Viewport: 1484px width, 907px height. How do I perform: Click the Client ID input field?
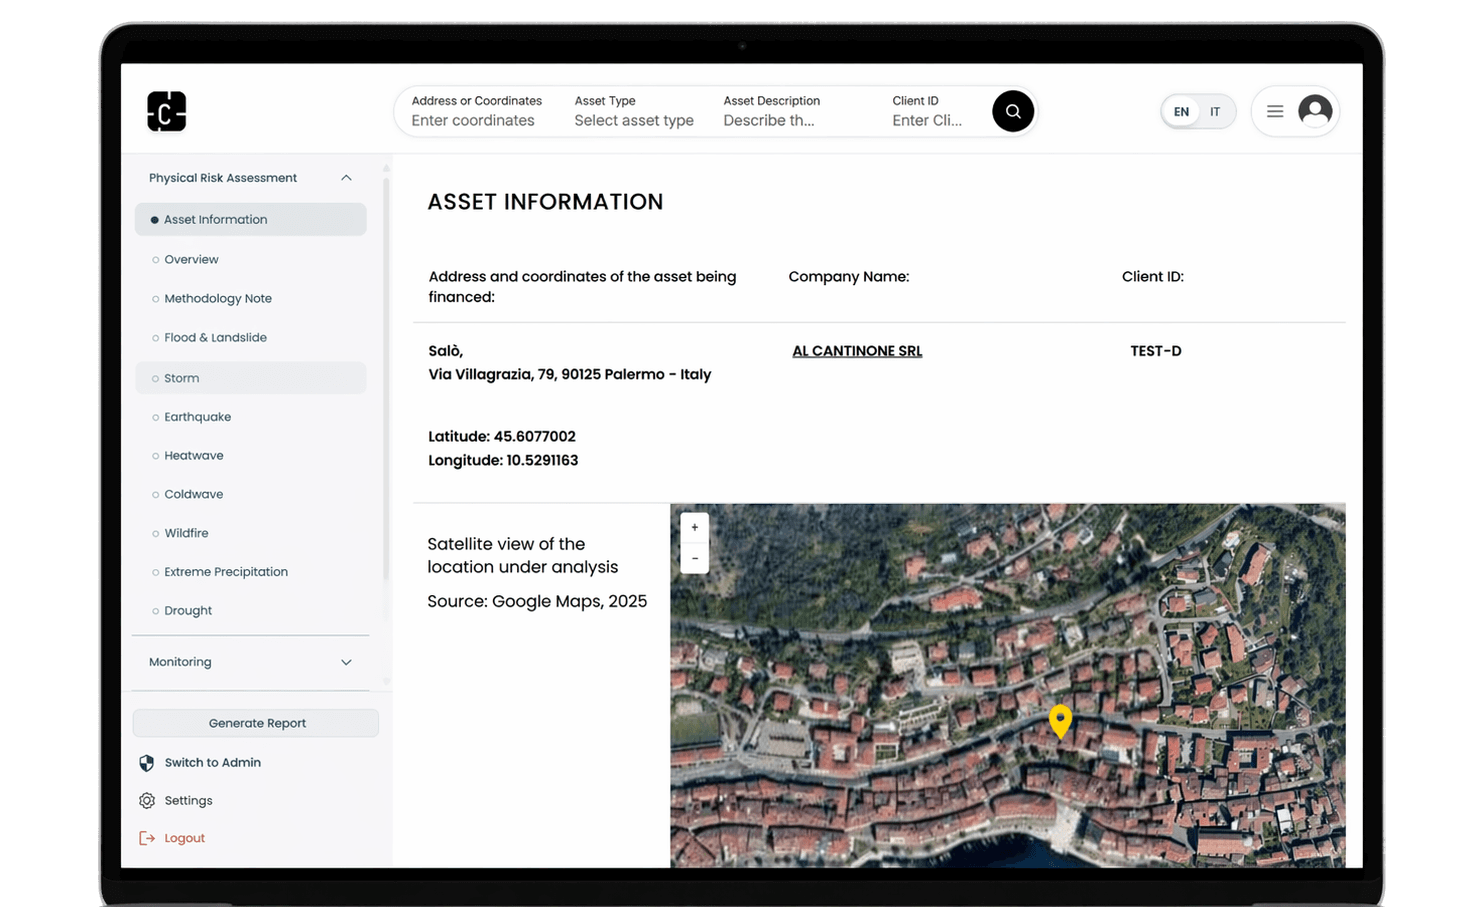click(x=927, y=111)
